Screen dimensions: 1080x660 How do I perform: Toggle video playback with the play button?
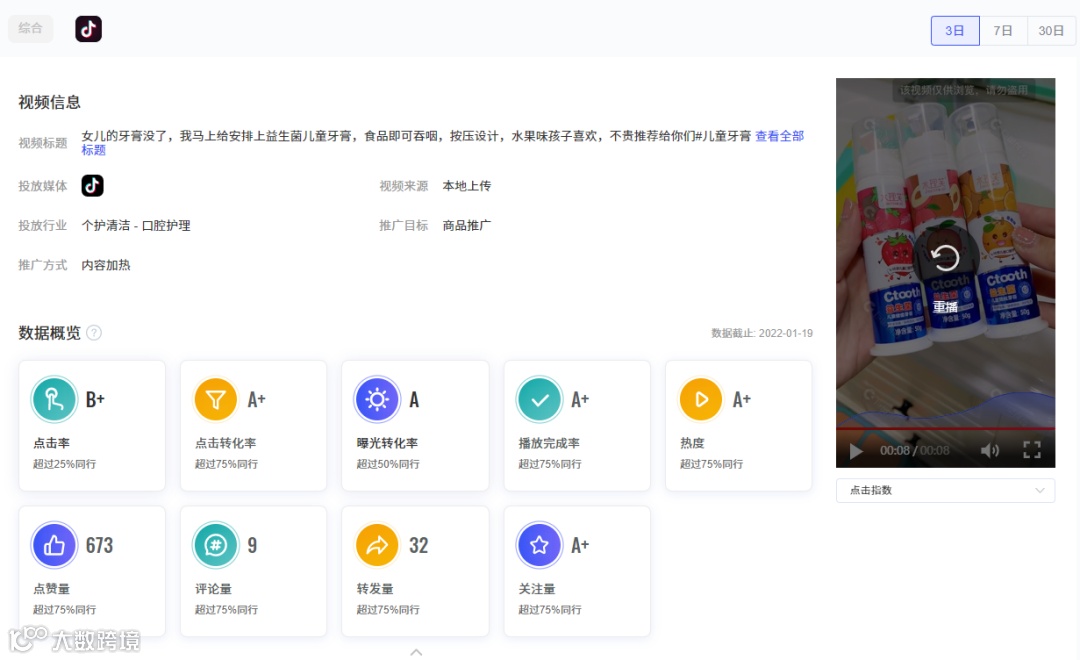coord(856,451)
